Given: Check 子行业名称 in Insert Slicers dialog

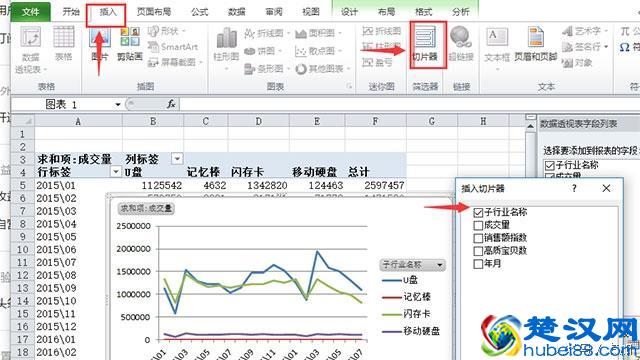Looking at the screenshot, I should pos(478,212).
